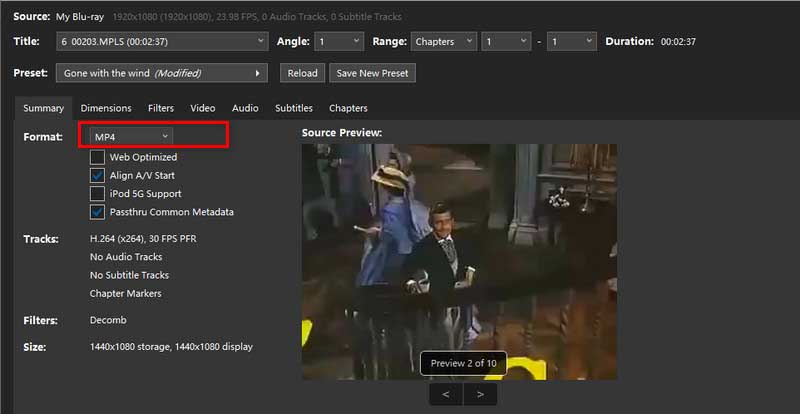
Task: Select the Subtitles tab
Action: pos(294,108)
